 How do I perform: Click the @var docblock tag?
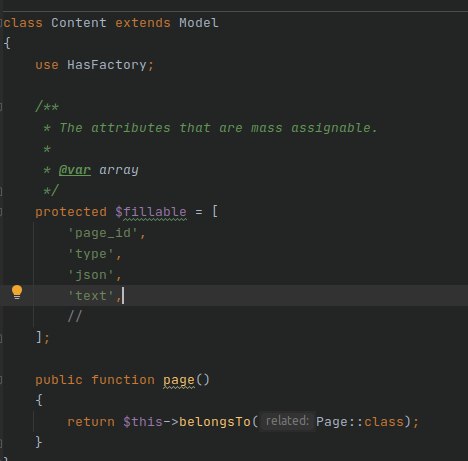pyautogui.click(x=75, y=170)
